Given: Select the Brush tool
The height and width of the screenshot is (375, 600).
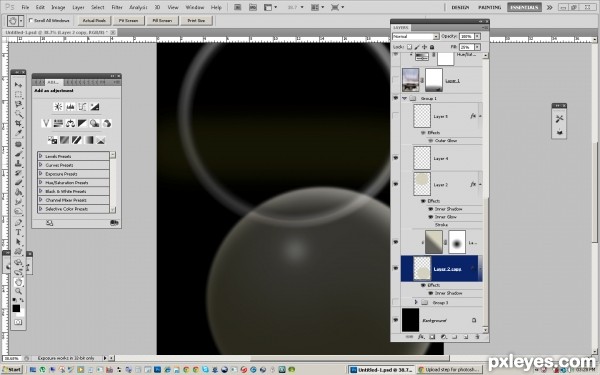Looking at the screenshot, I should pyautogui.click(x=18, y=154).
